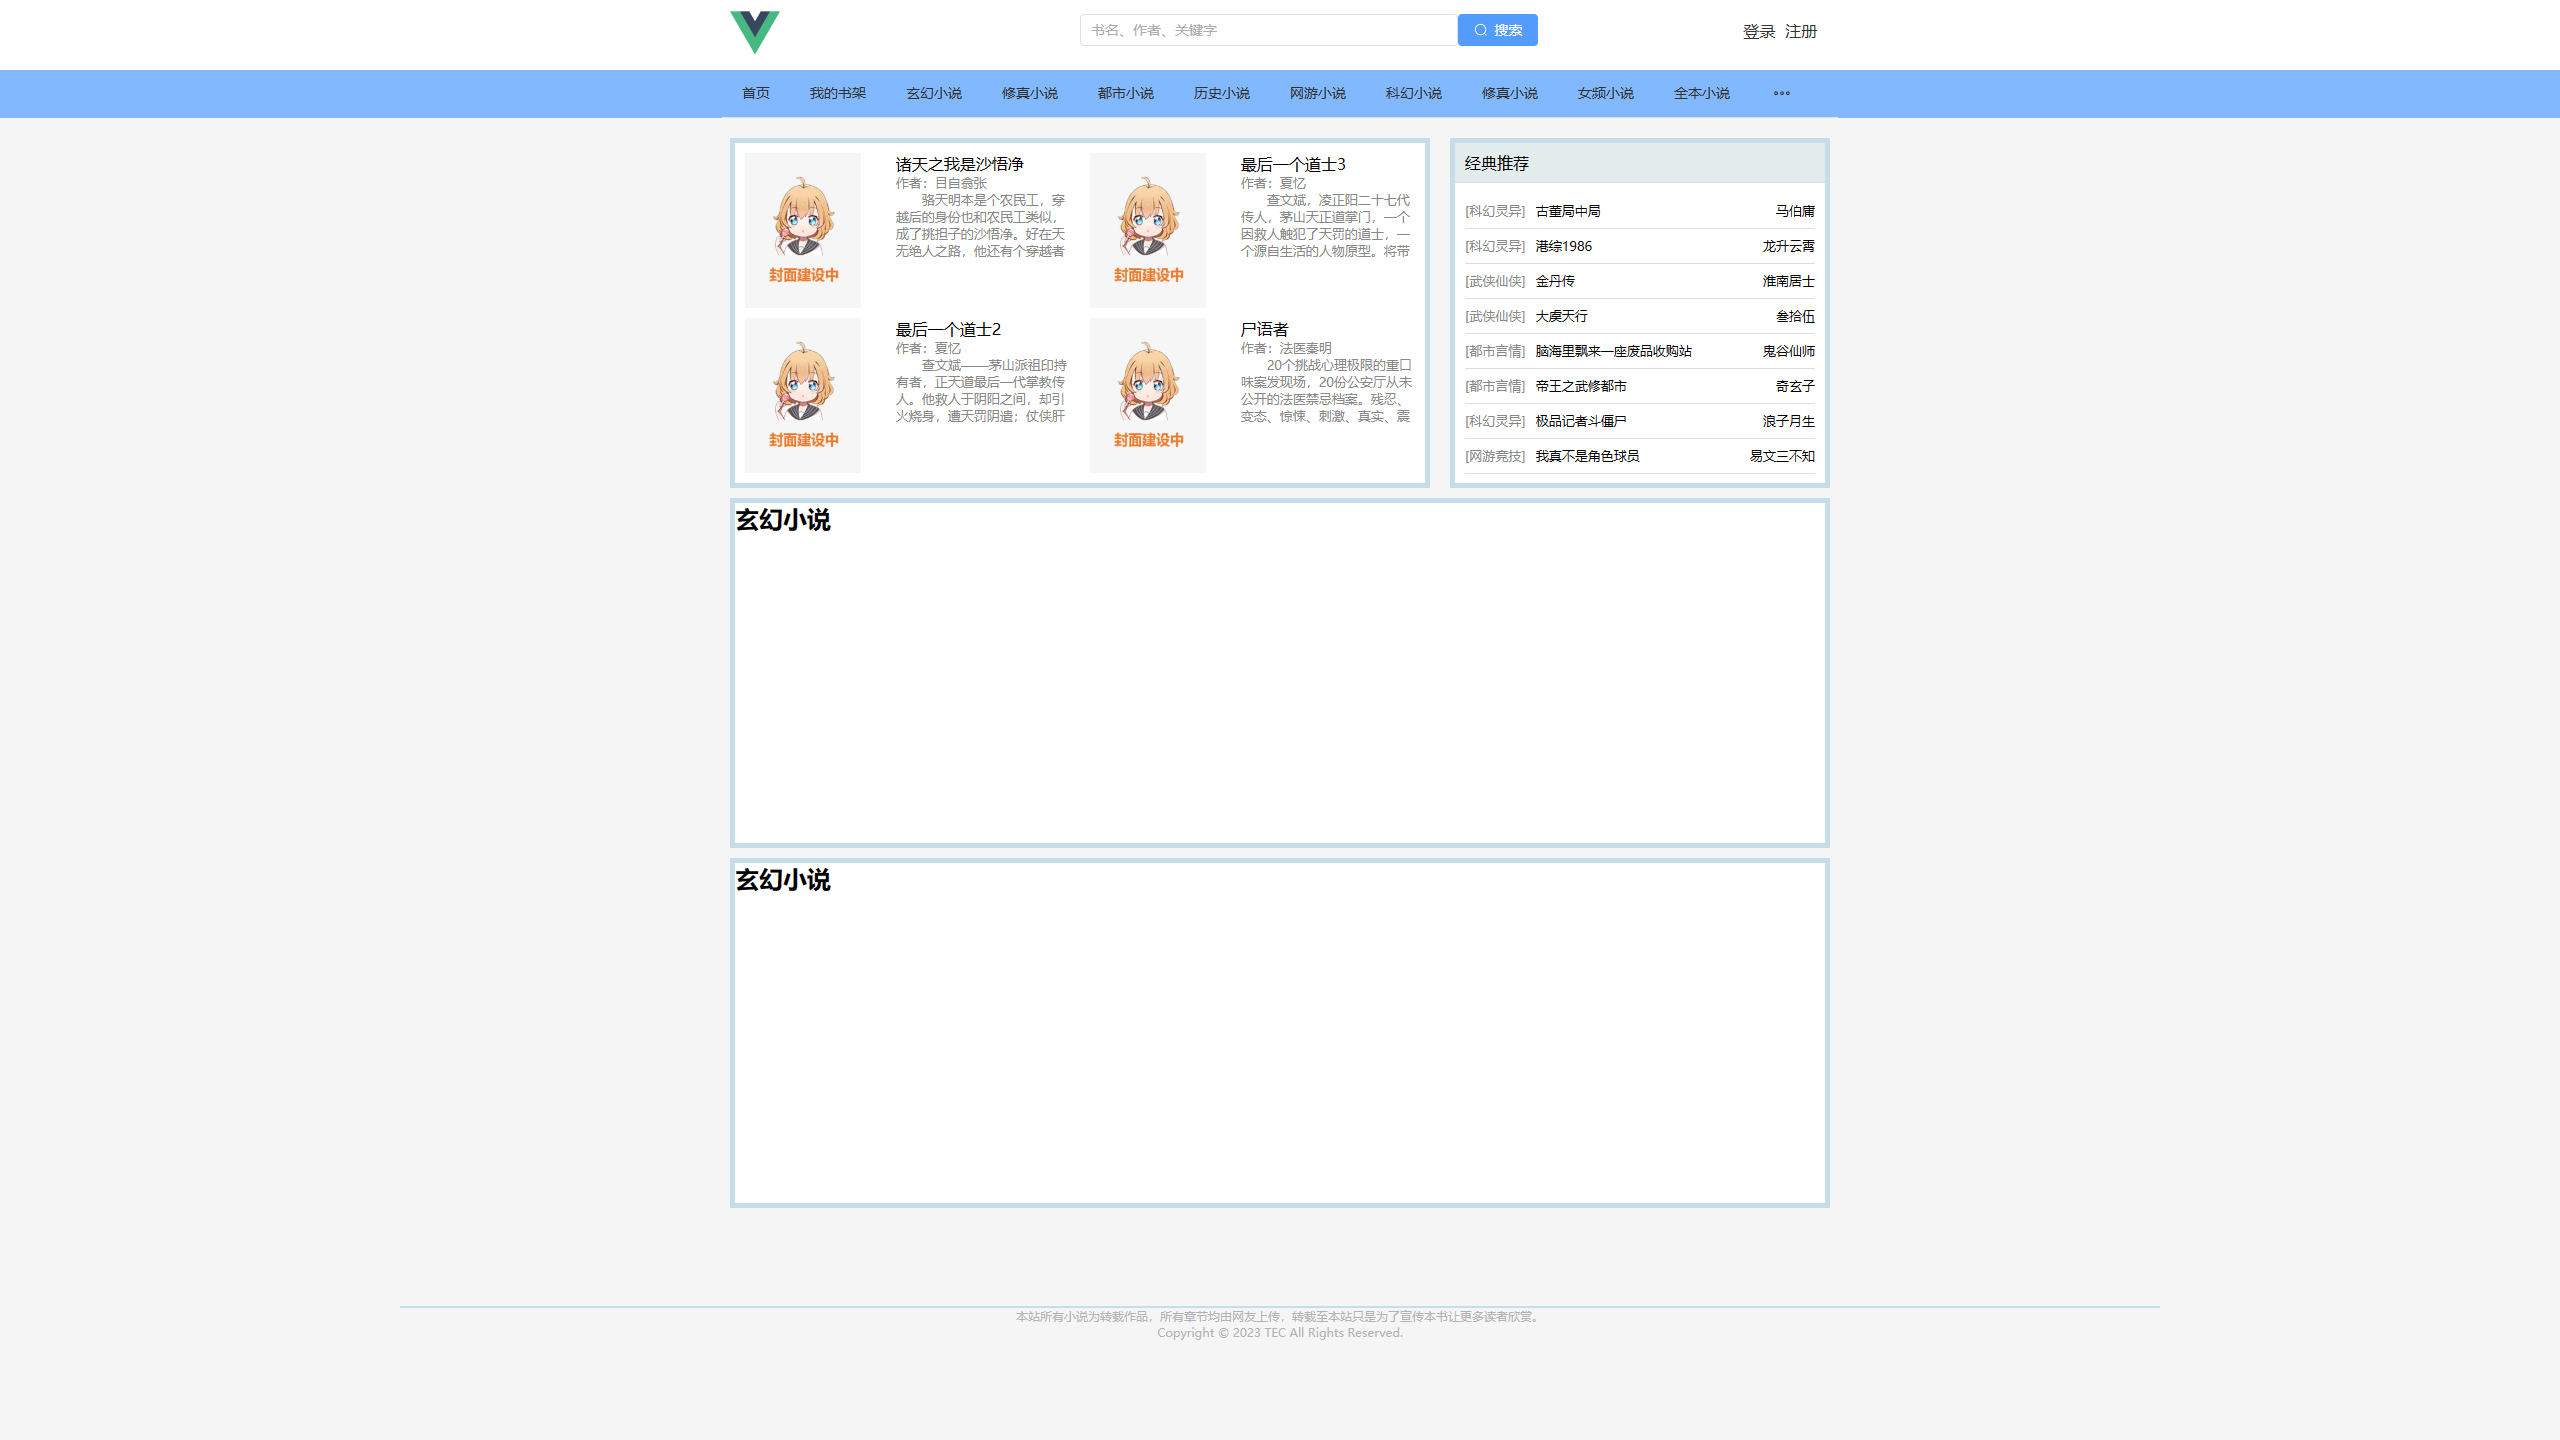
Task: Open the 注册 register link
Action: pos(1800,32)
